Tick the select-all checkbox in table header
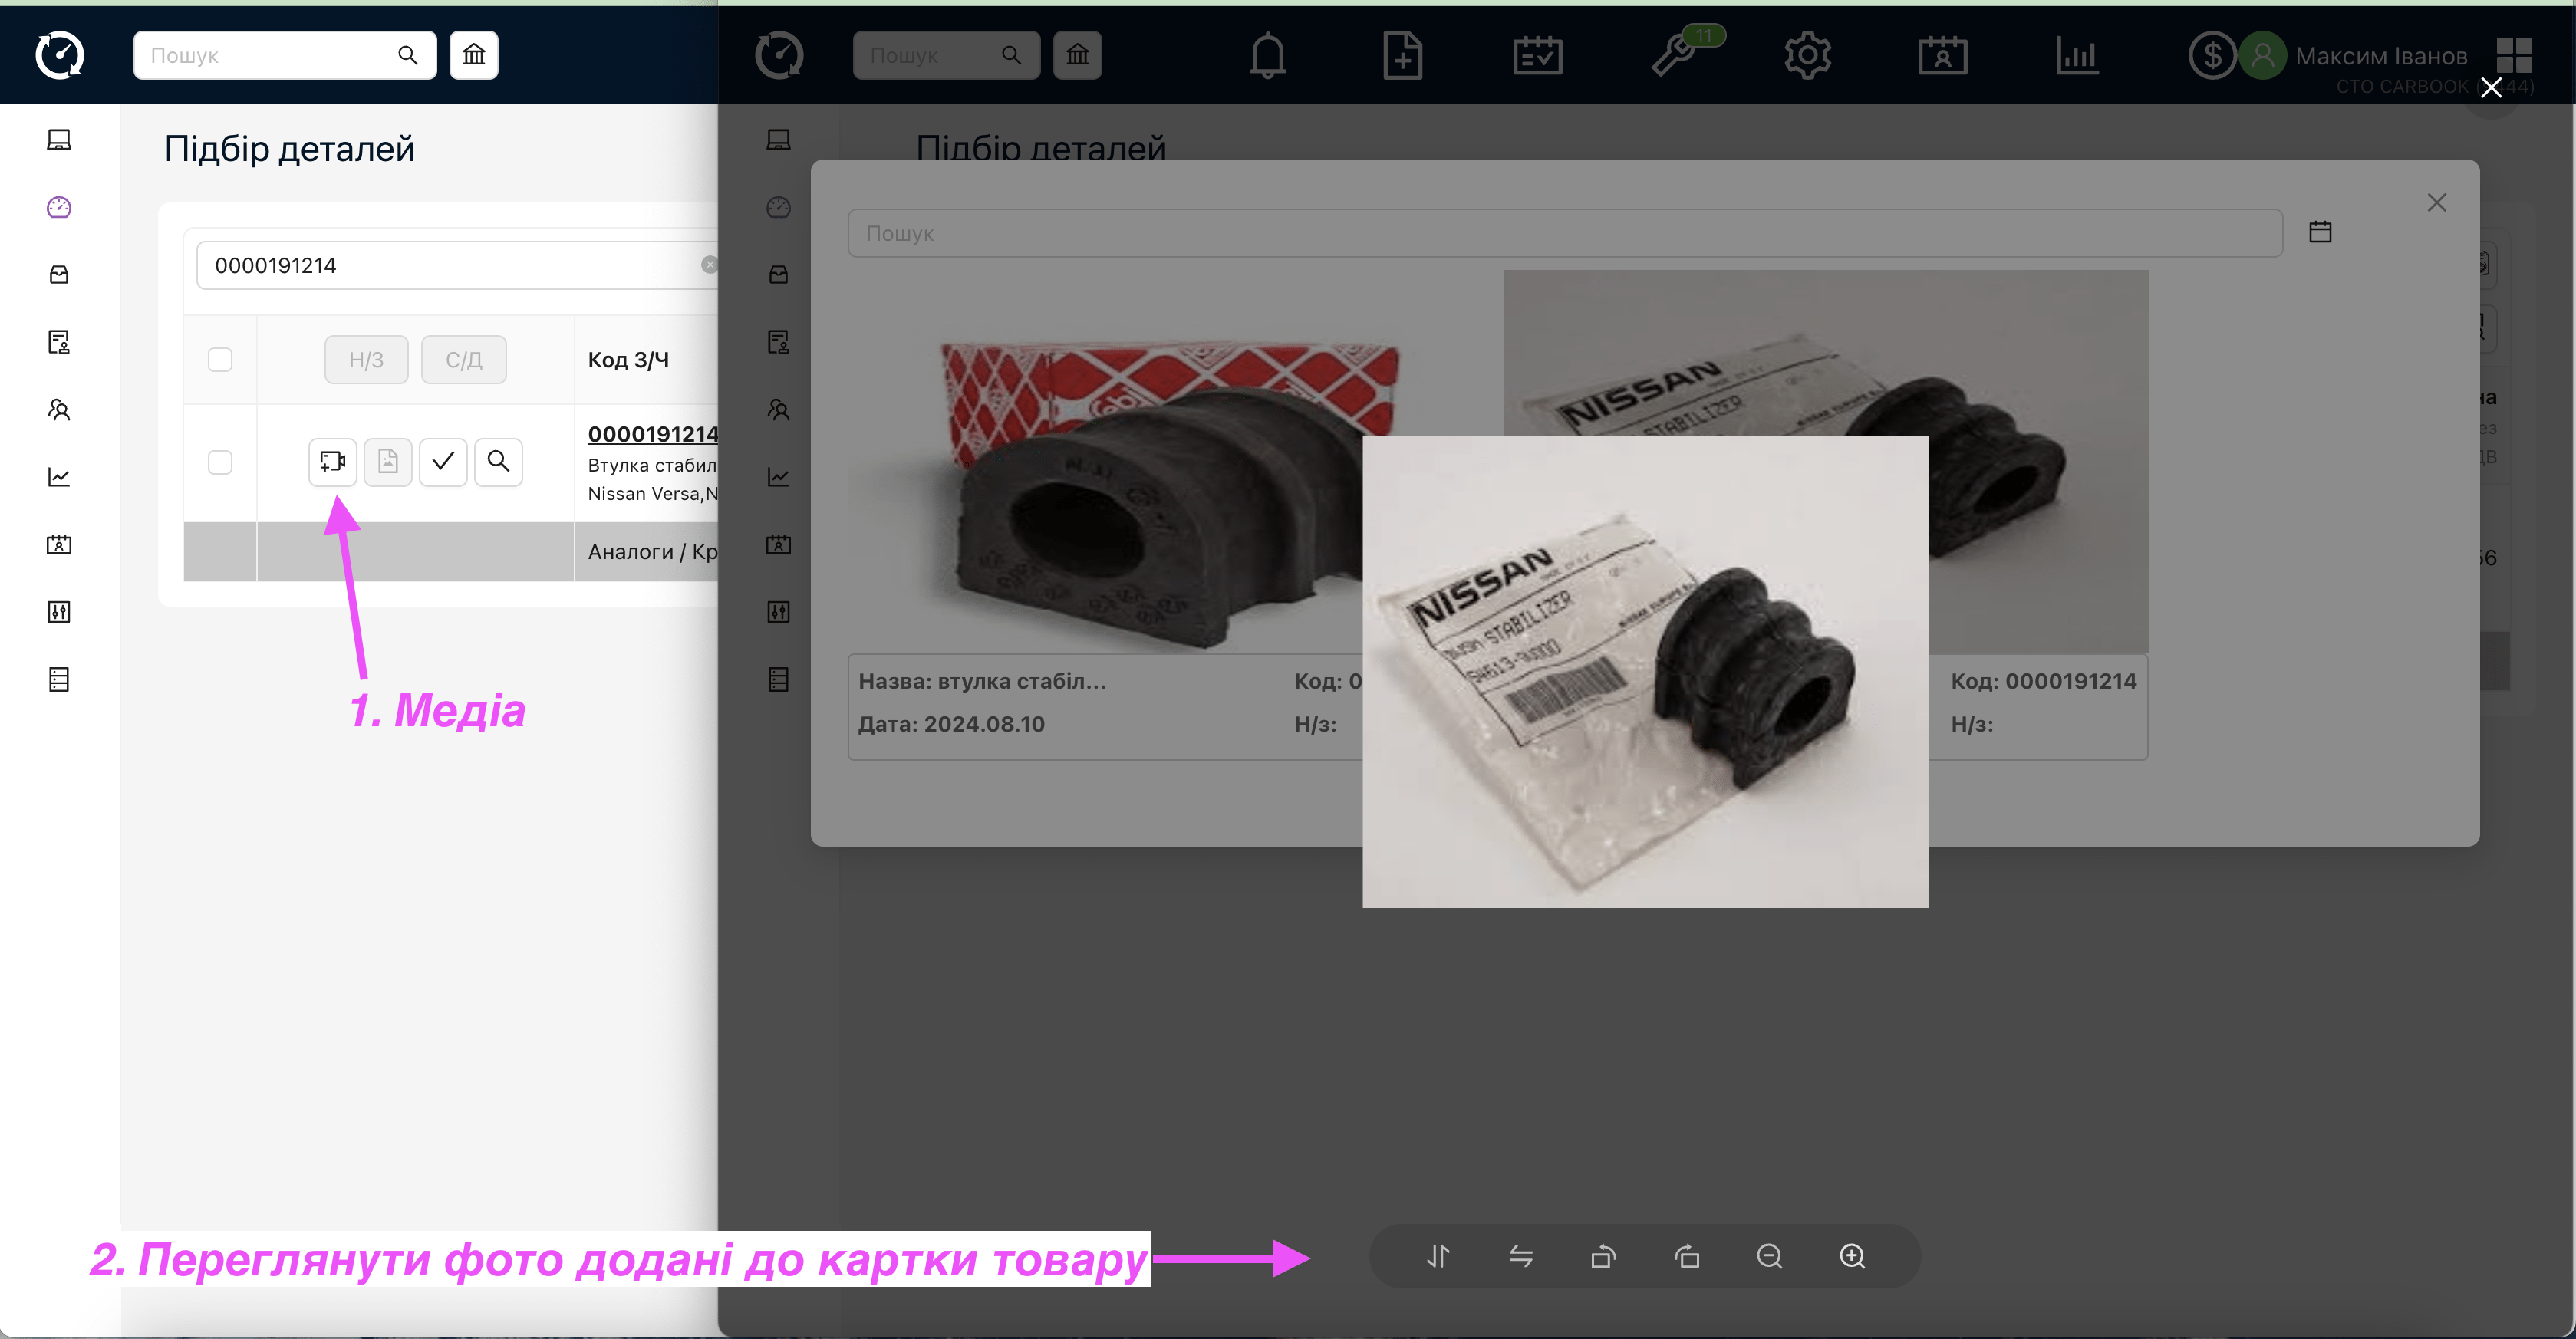The height and width of the screenshot is (1339, 2576). [x=220, y=360]
